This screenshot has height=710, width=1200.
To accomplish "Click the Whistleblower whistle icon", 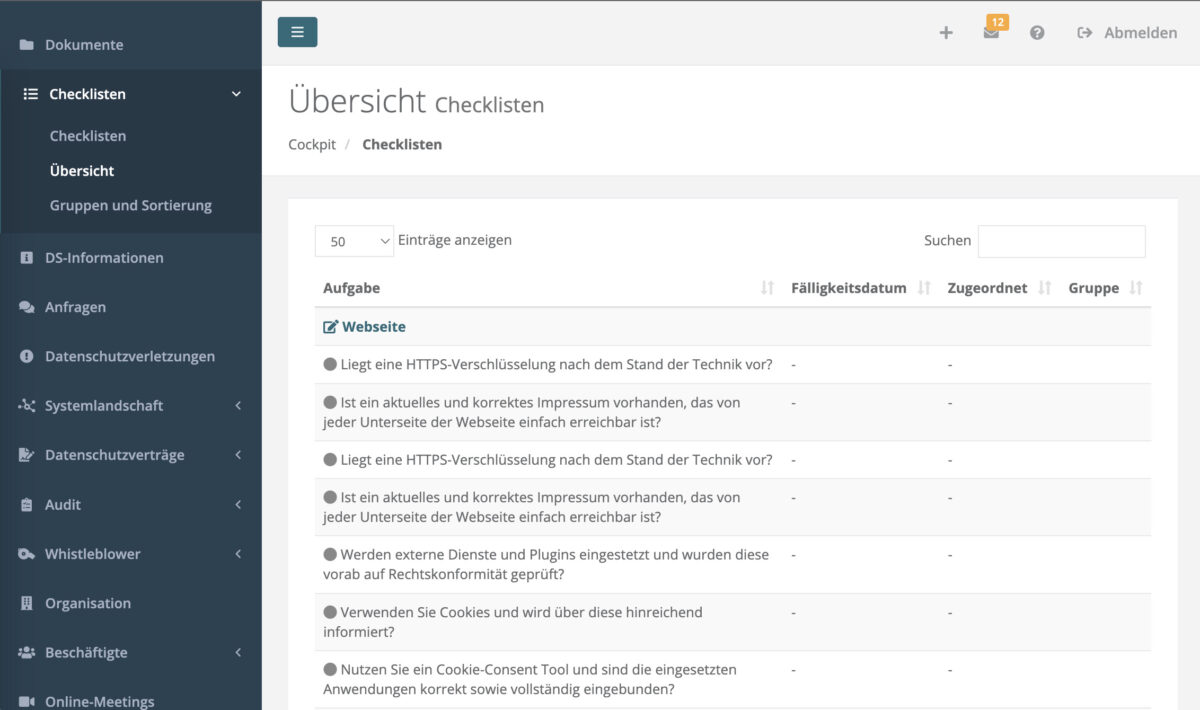I will [25, 553].
